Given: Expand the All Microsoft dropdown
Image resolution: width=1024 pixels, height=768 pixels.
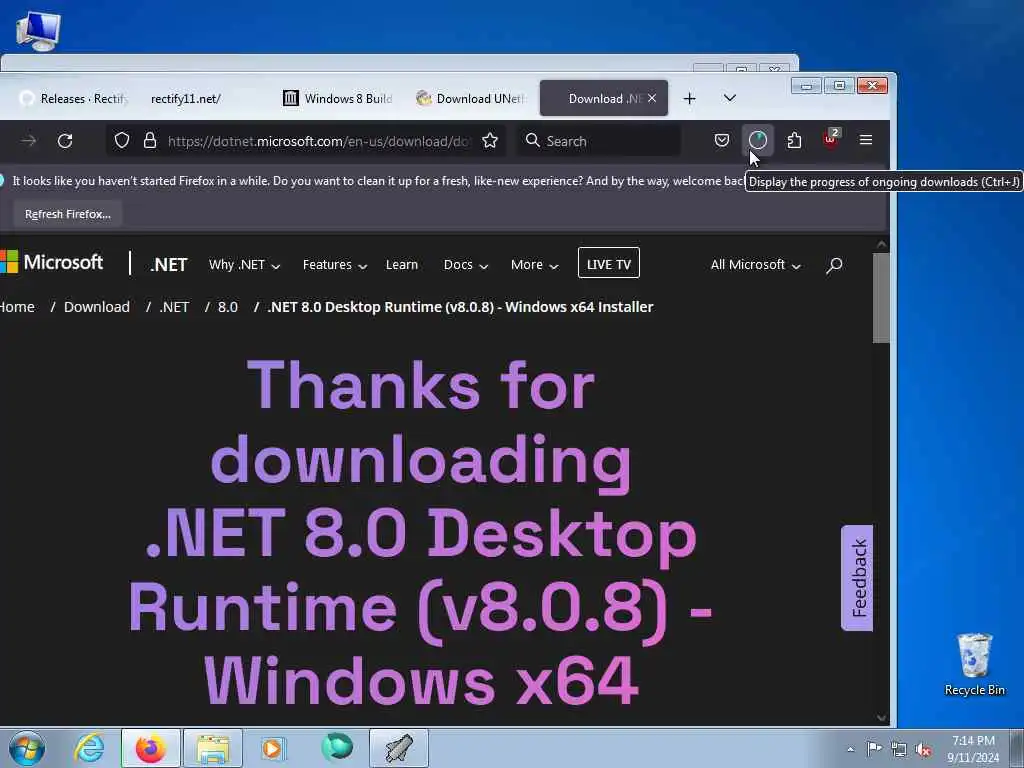Looking at the screenshot, I should pos(756,264).
